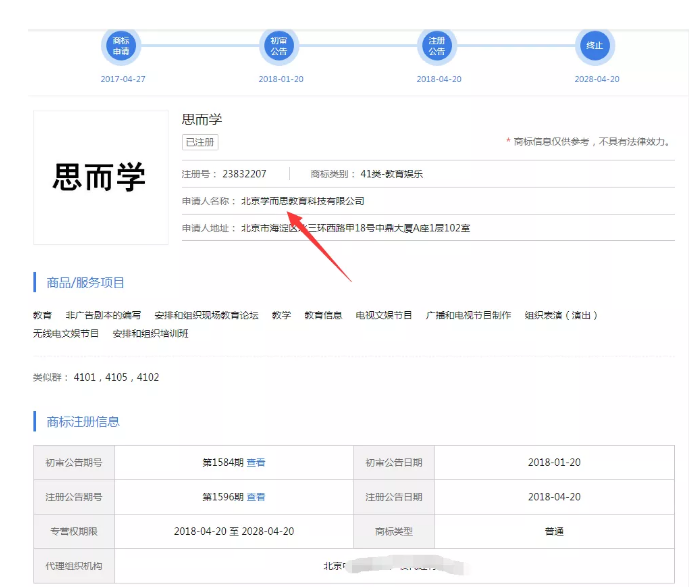
Task: Click the 商标注册信息 section heading
Action: point(83,422)
